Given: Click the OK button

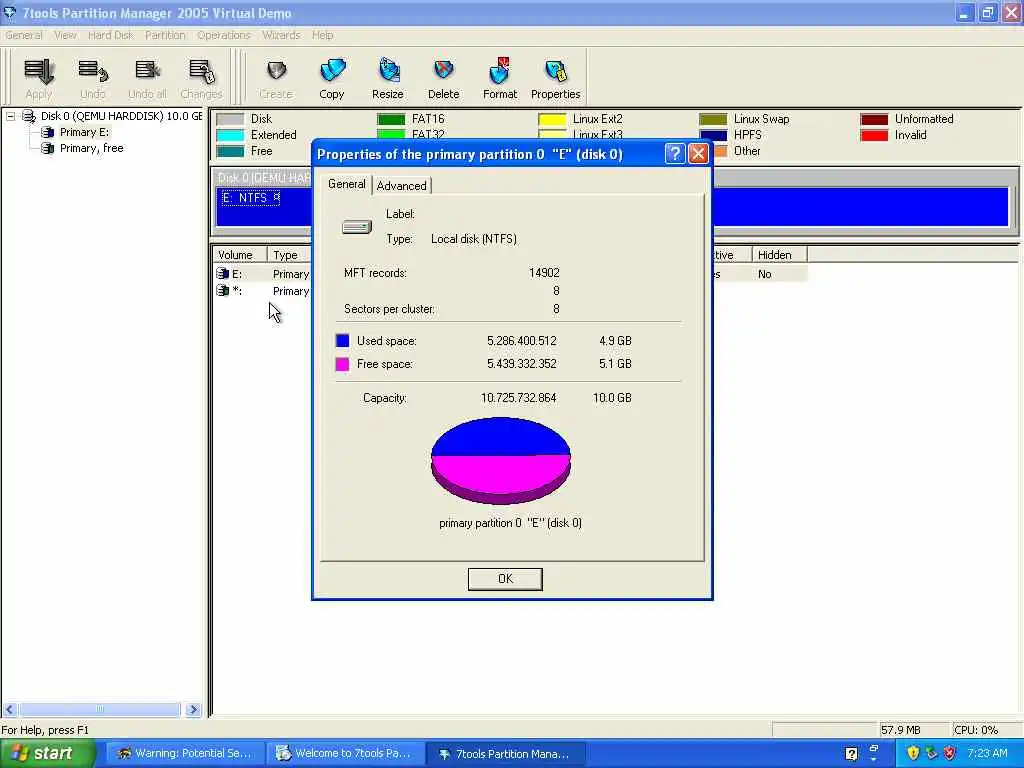Looking at the screenshot, I should [x=505, y=579].
